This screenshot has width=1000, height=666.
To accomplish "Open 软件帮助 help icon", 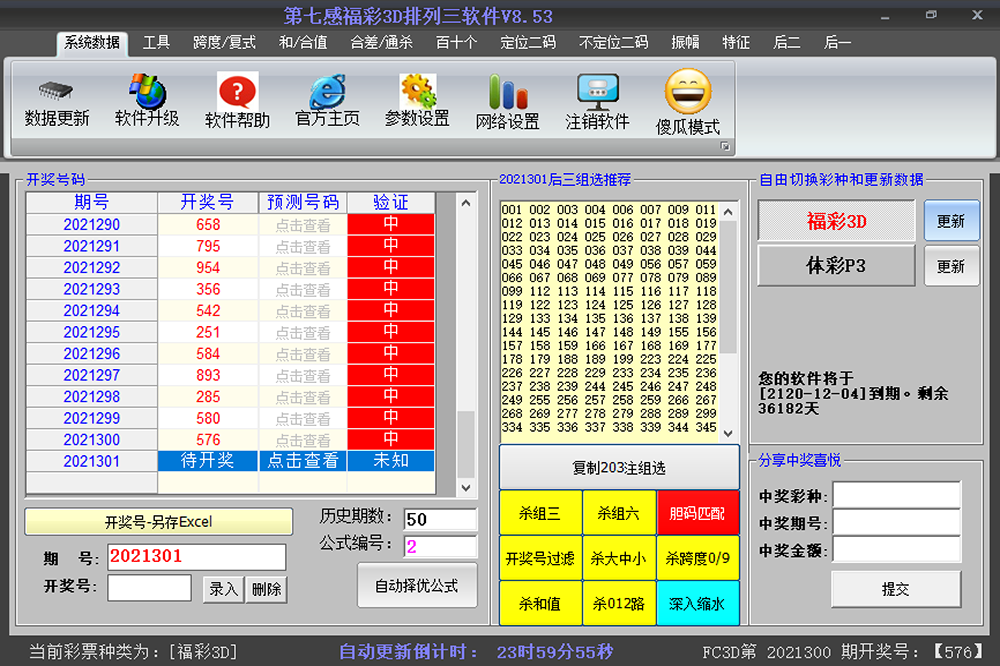I will coord(238,93).
